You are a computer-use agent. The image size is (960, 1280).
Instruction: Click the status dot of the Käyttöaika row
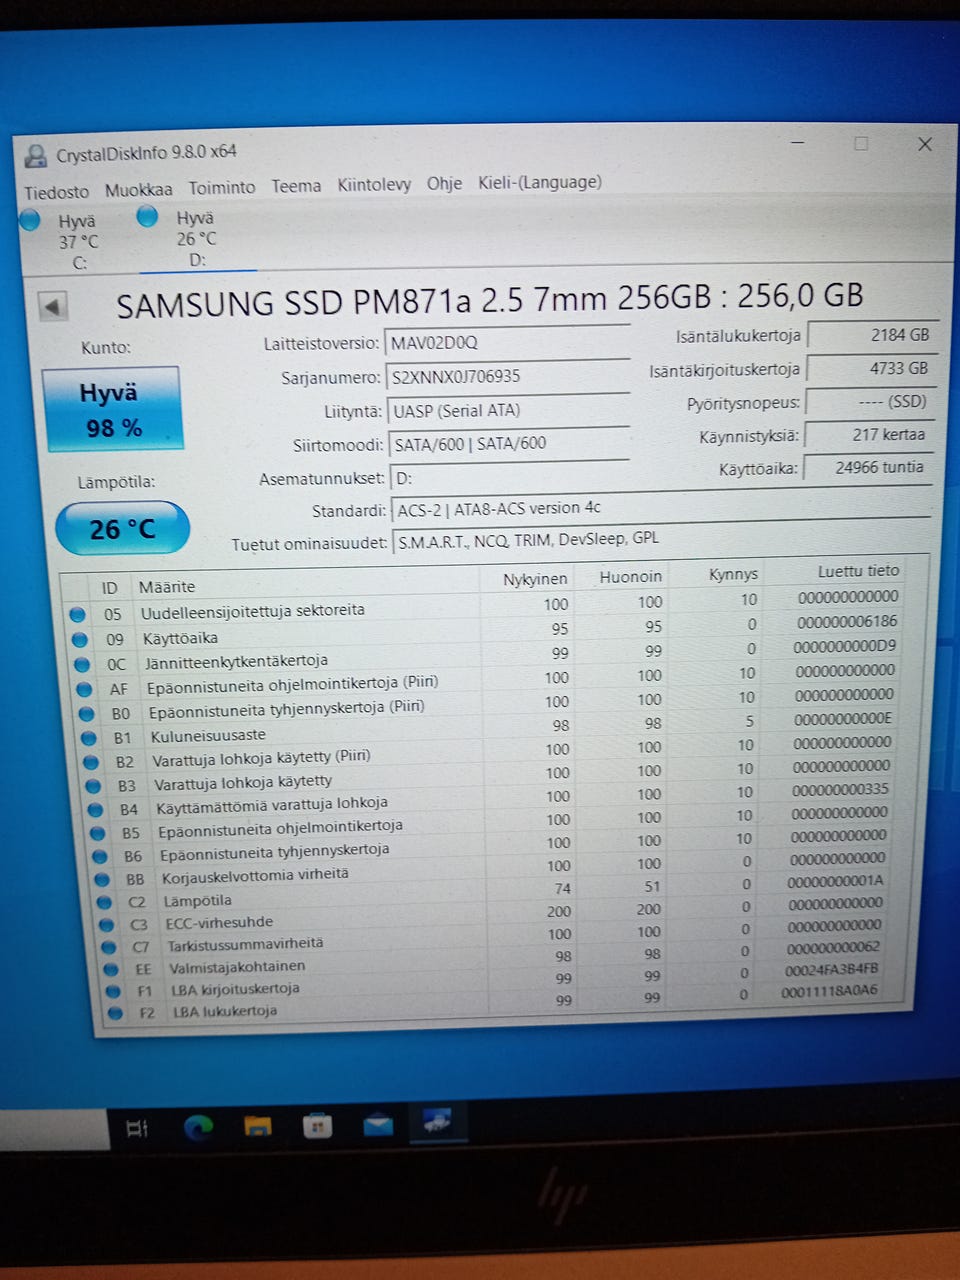79,639
